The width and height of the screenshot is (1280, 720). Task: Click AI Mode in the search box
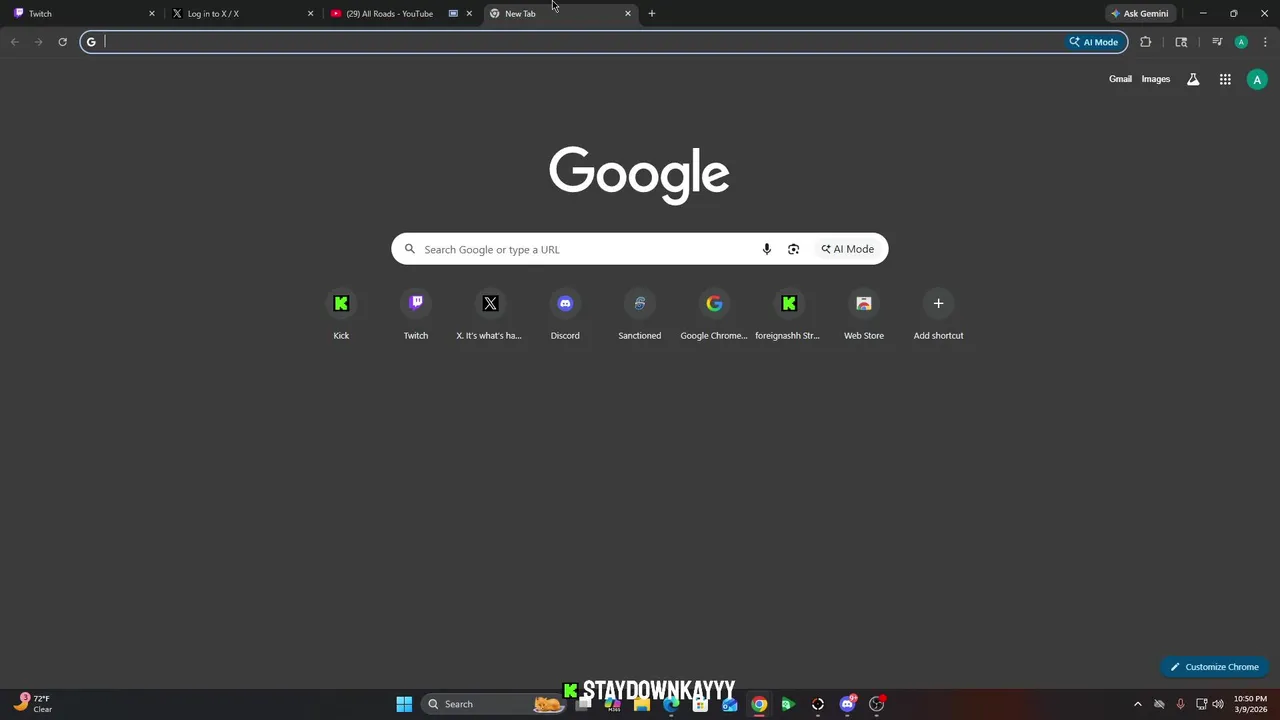pos(848,249)
